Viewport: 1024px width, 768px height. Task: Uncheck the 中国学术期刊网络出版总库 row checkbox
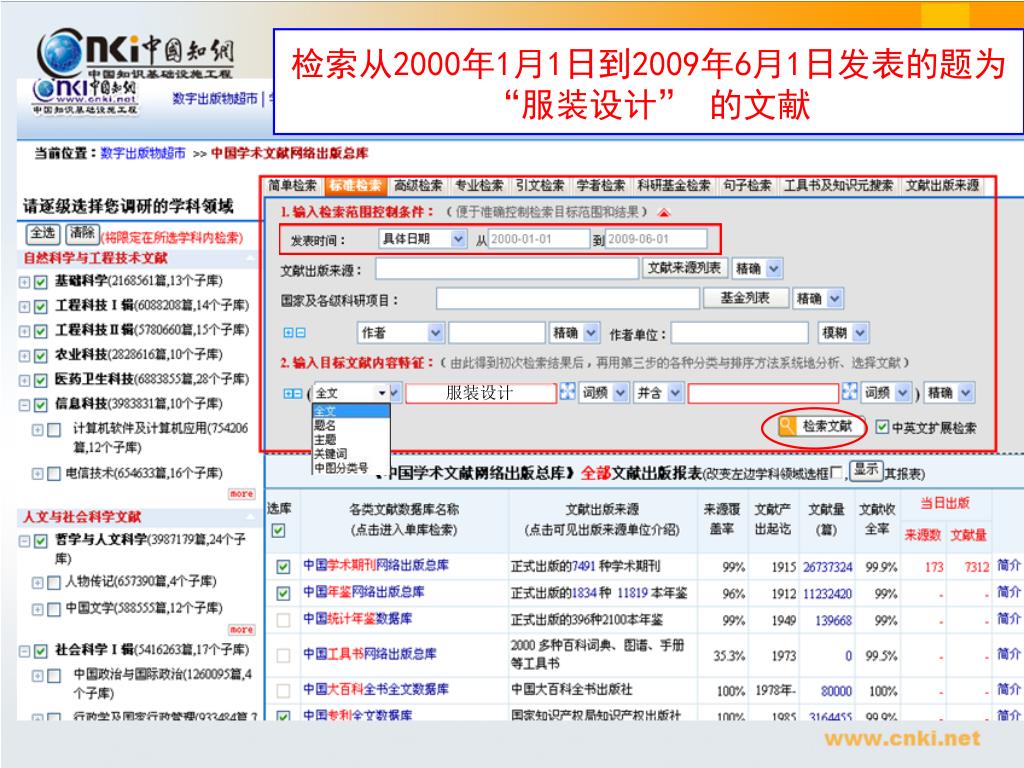283,567
